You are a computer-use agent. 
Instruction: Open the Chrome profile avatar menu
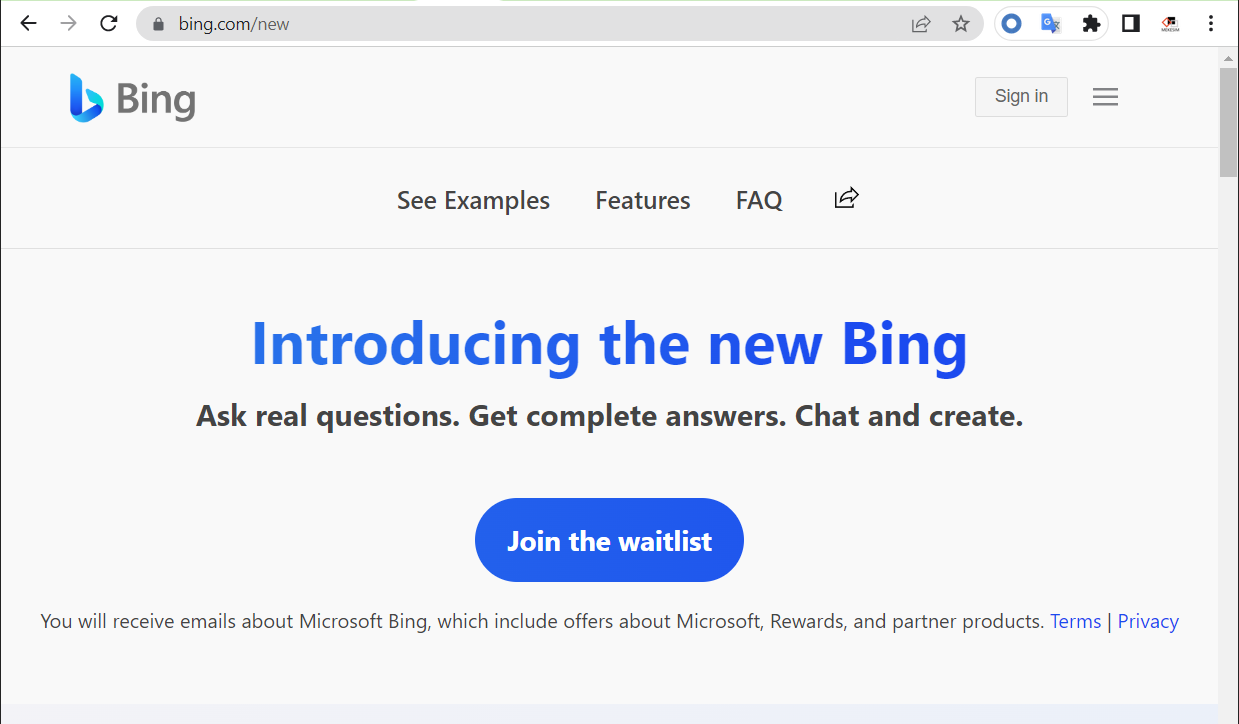(1171, 24)
